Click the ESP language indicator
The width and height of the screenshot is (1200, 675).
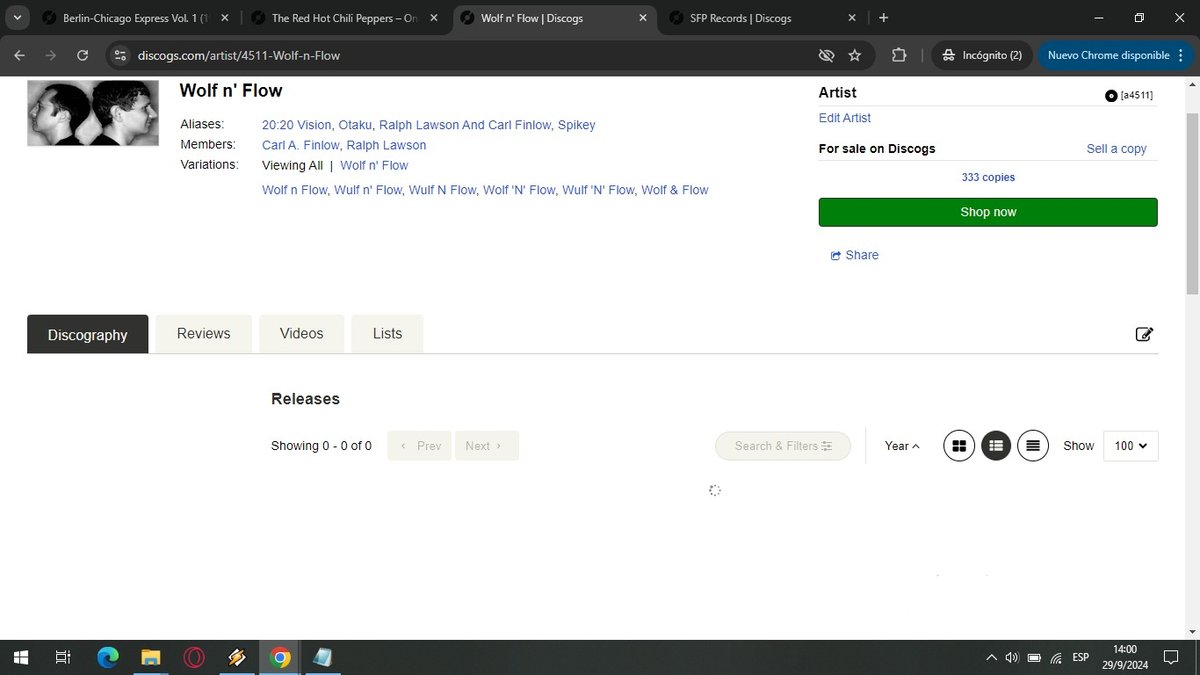(x=1081, y=657)
